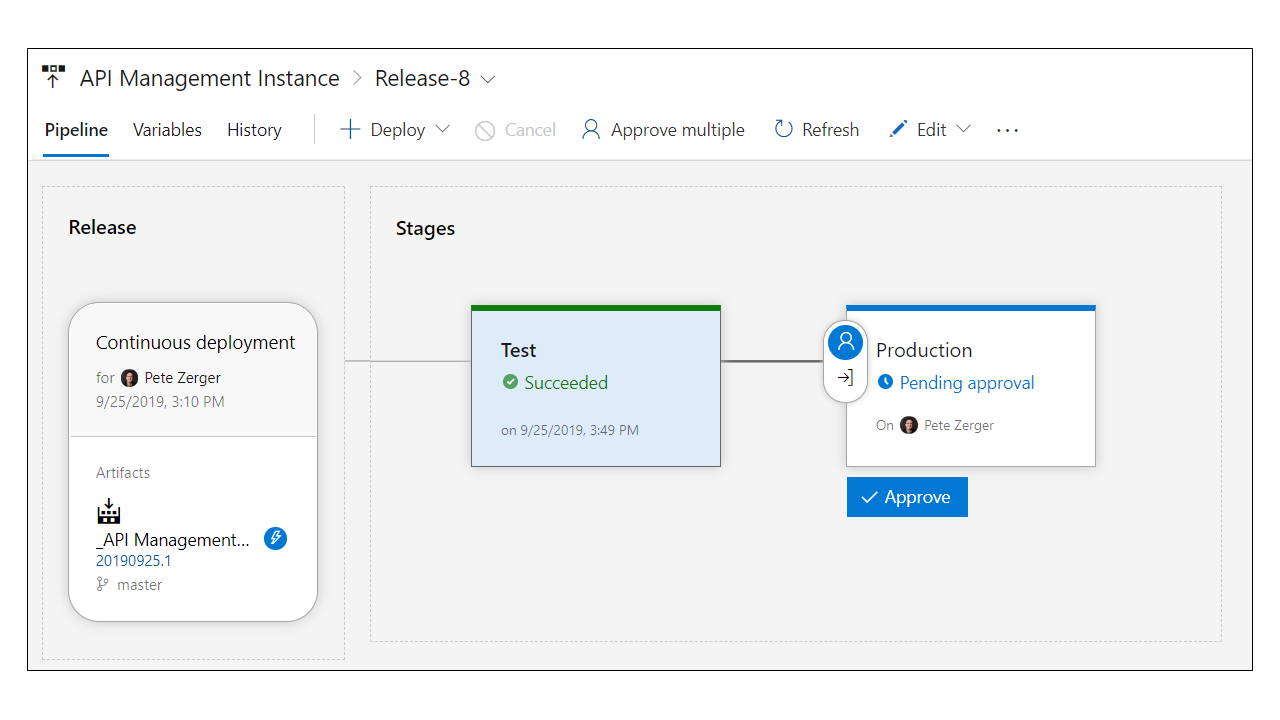
Task: Click the plus icon next to Deploy
Action: tap(350, 129)
